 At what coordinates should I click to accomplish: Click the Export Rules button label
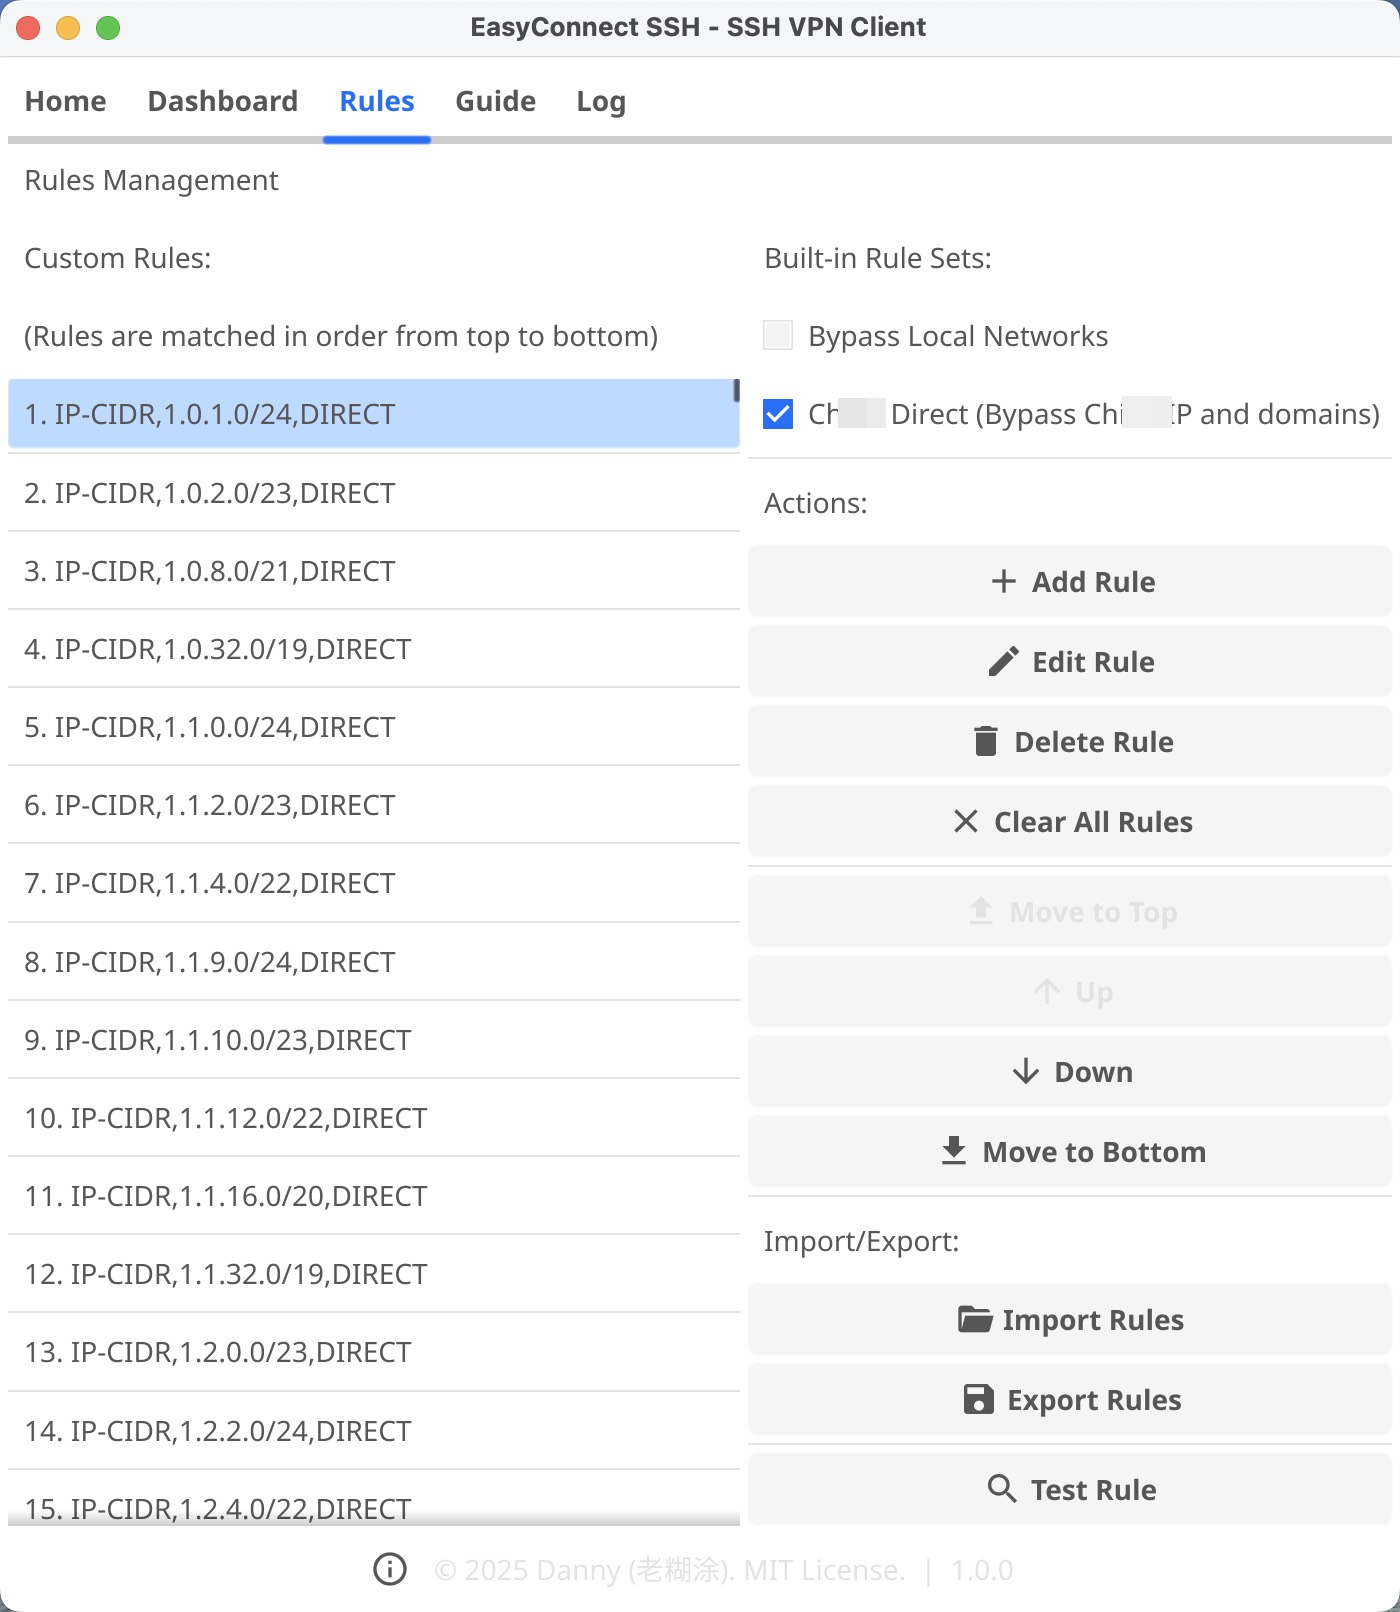(x=1094, y=1399)
